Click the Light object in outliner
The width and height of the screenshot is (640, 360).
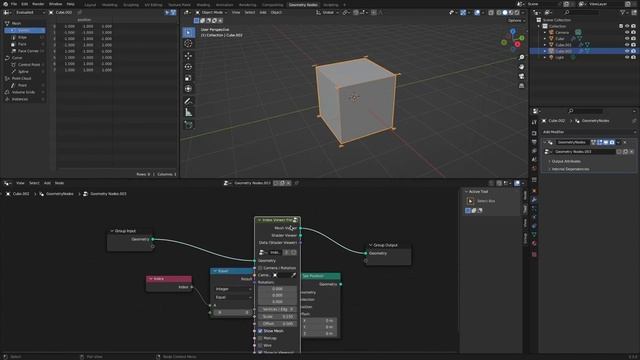pos(559,58)
